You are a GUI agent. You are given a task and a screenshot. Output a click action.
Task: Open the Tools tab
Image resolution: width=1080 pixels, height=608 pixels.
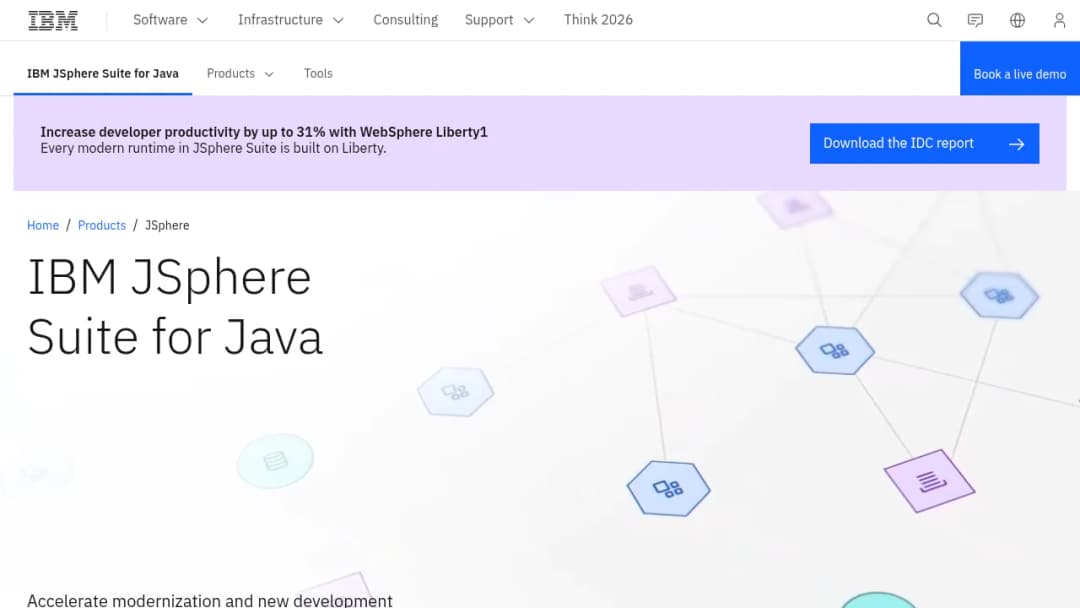(x=318, y=73)
